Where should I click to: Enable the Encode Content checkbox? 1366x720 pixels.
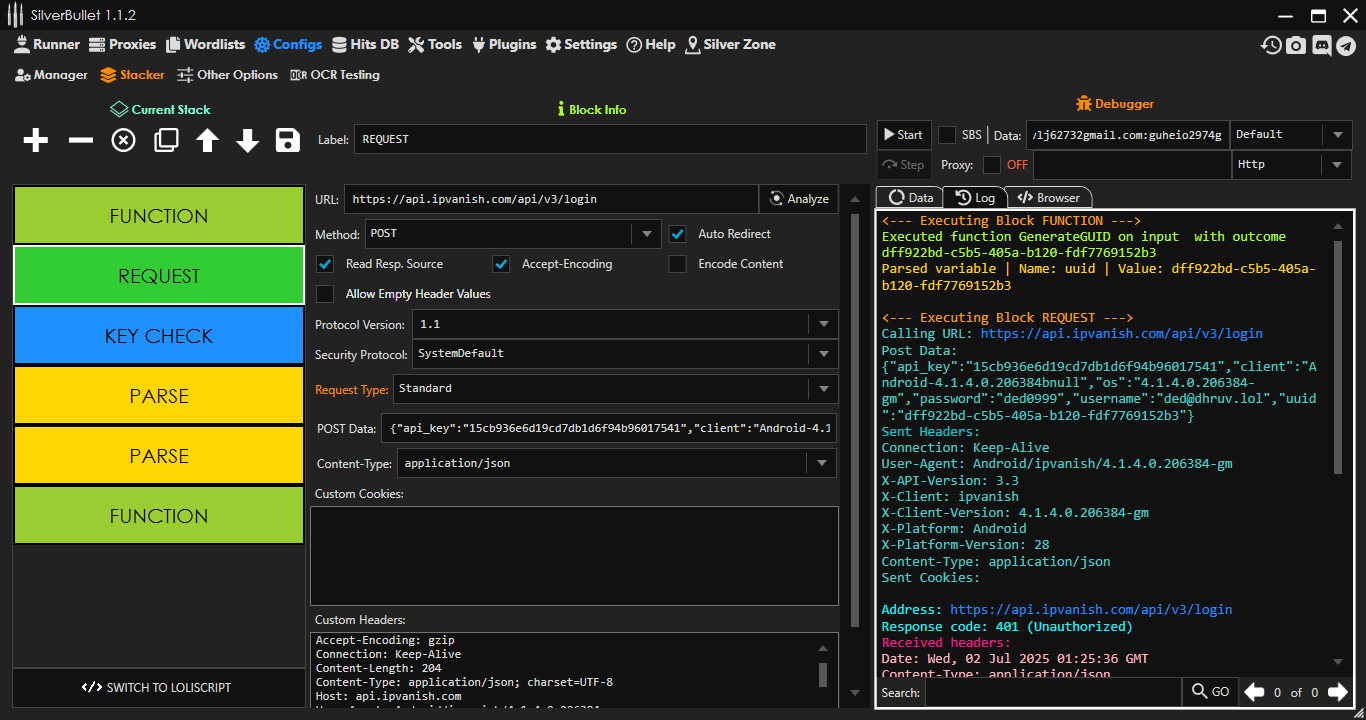point(678,264)
